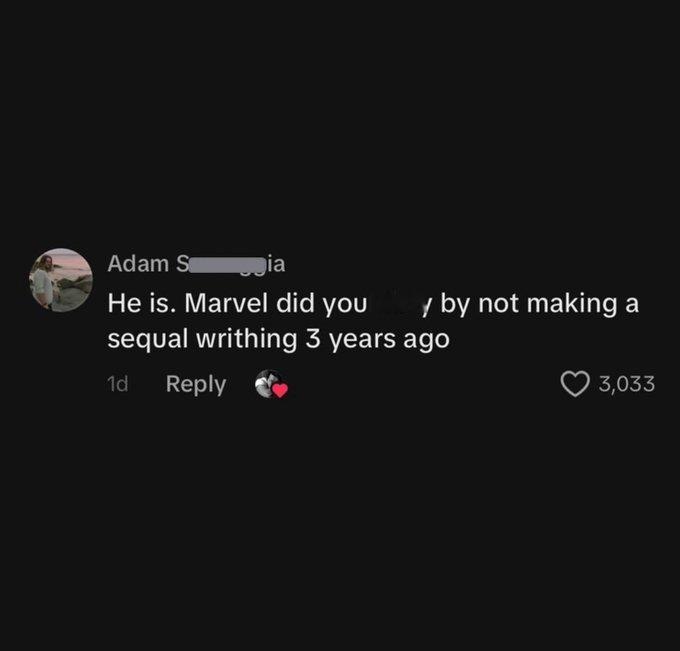Click the phrase 'by not making a'
This screenshot has height=651, width=680.
point(540,304)
